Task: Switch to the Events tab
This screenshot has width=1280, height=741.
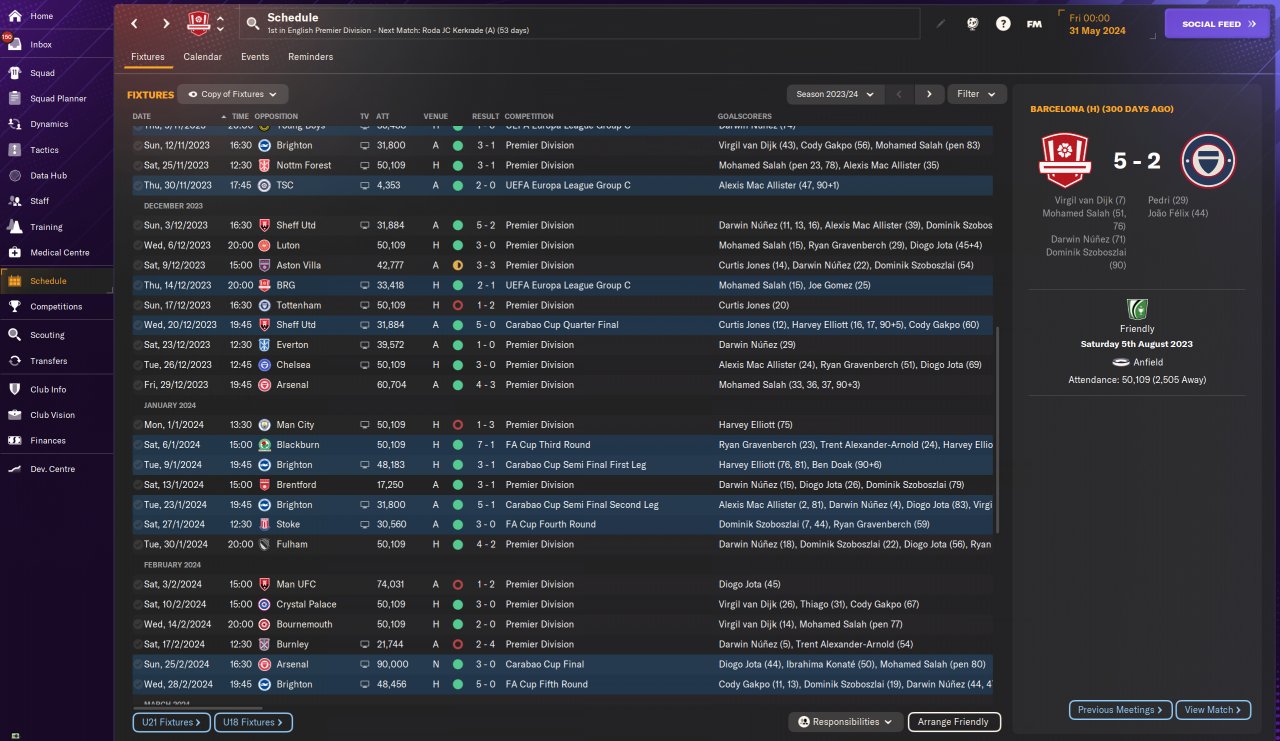Action: pos(255,57)
